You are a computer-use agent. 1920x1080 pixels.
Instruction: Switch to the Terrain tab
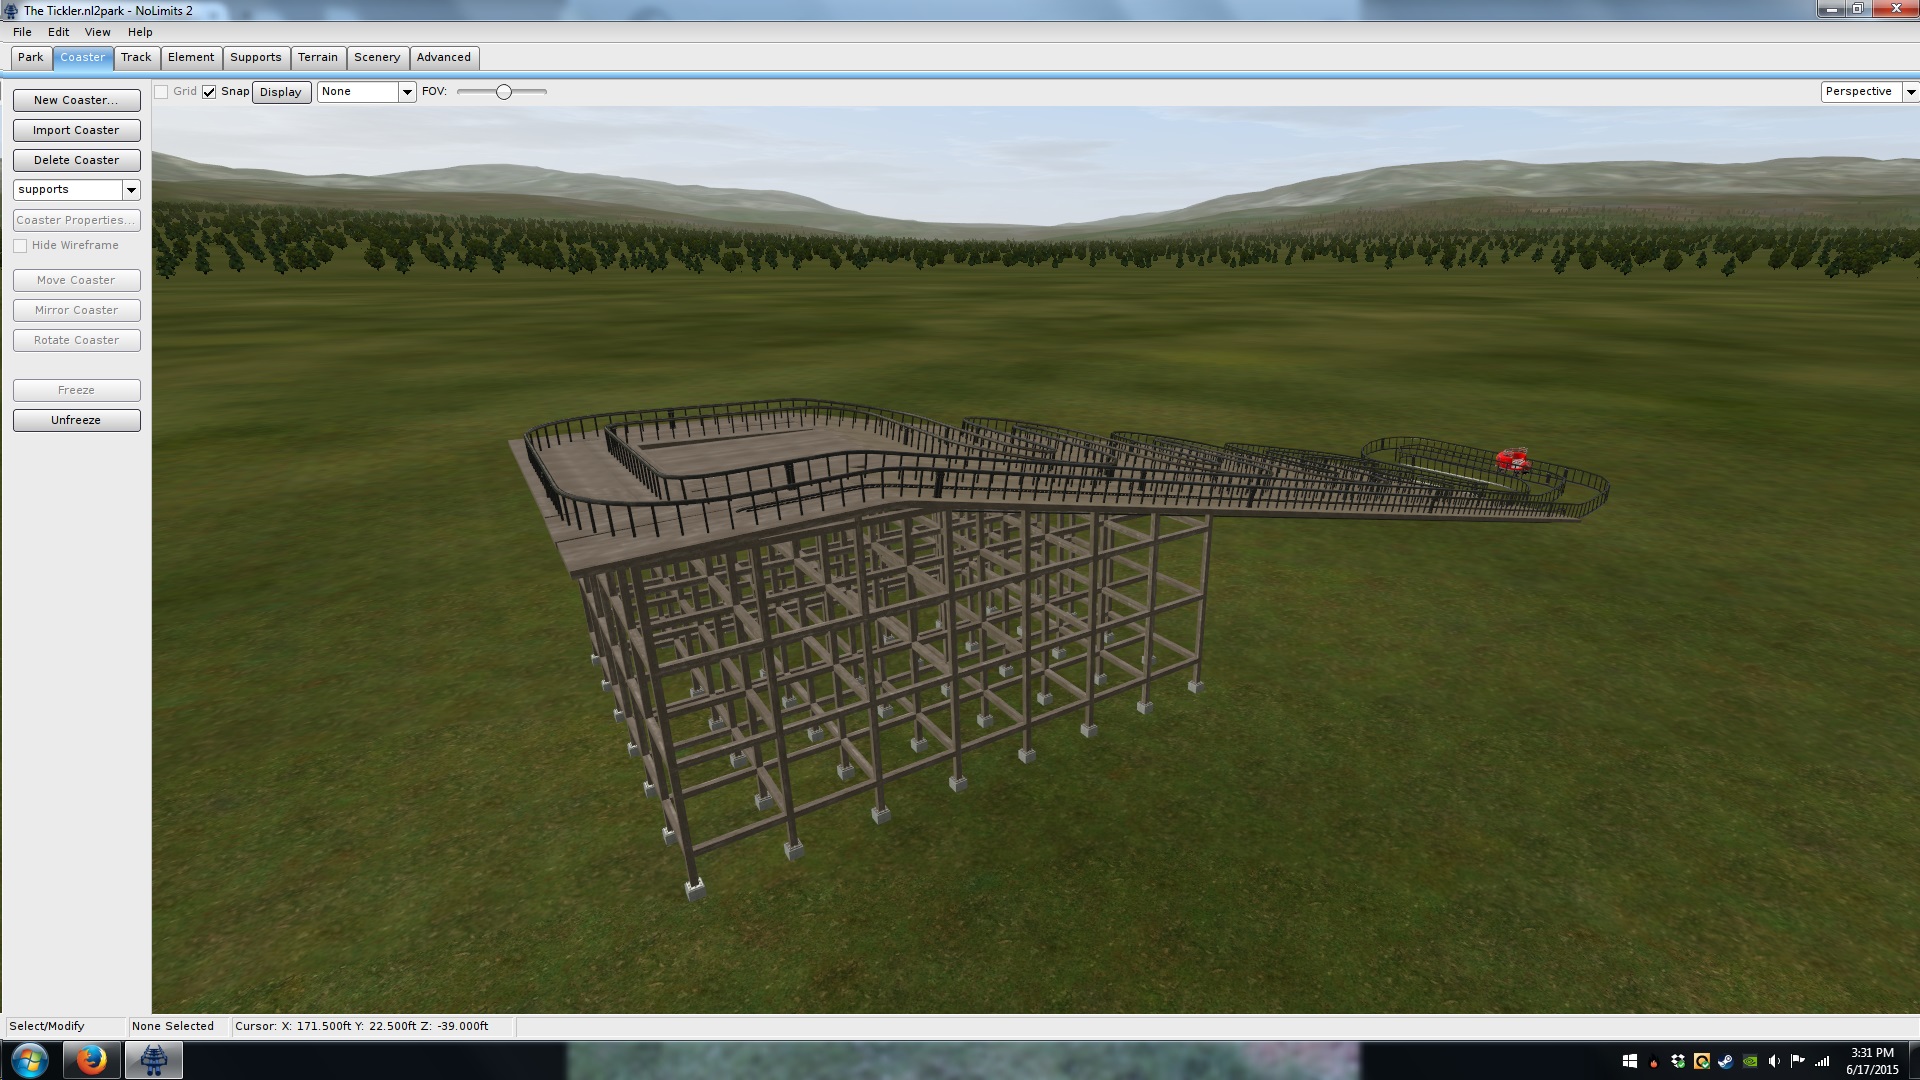pos(317,57)
